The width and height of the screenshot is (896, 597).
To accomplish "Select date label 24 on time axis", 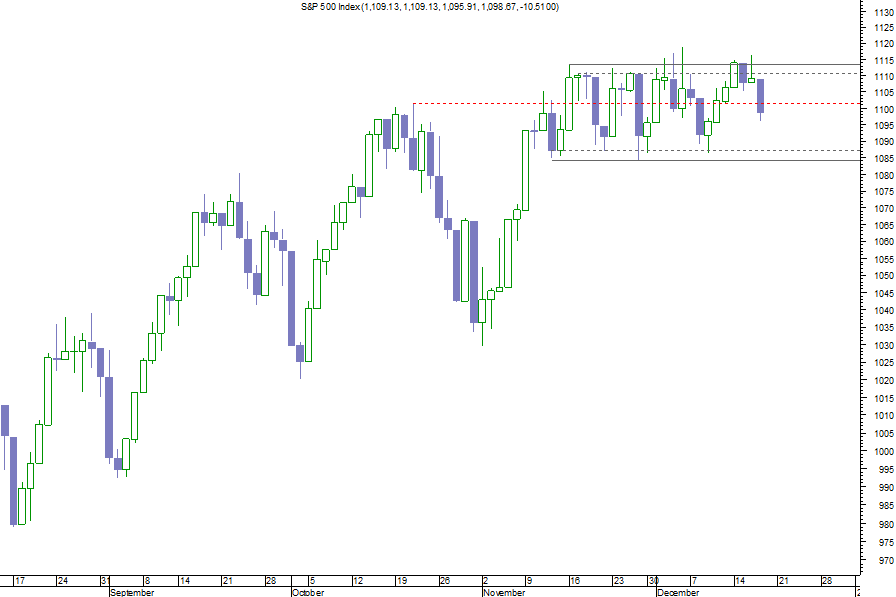I will [x=63, y=580].
